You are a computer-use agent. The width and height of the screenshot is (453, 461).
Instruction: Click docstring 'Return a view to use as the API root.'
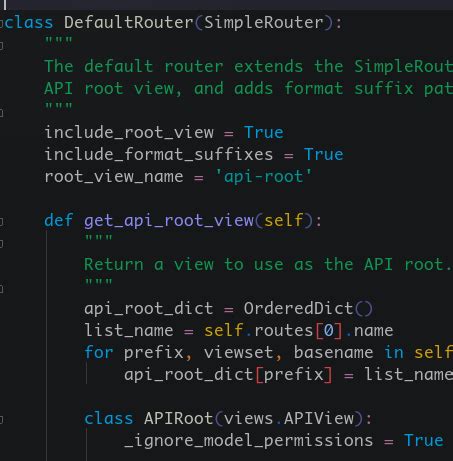pyautogui.click(x=268, y=264)
